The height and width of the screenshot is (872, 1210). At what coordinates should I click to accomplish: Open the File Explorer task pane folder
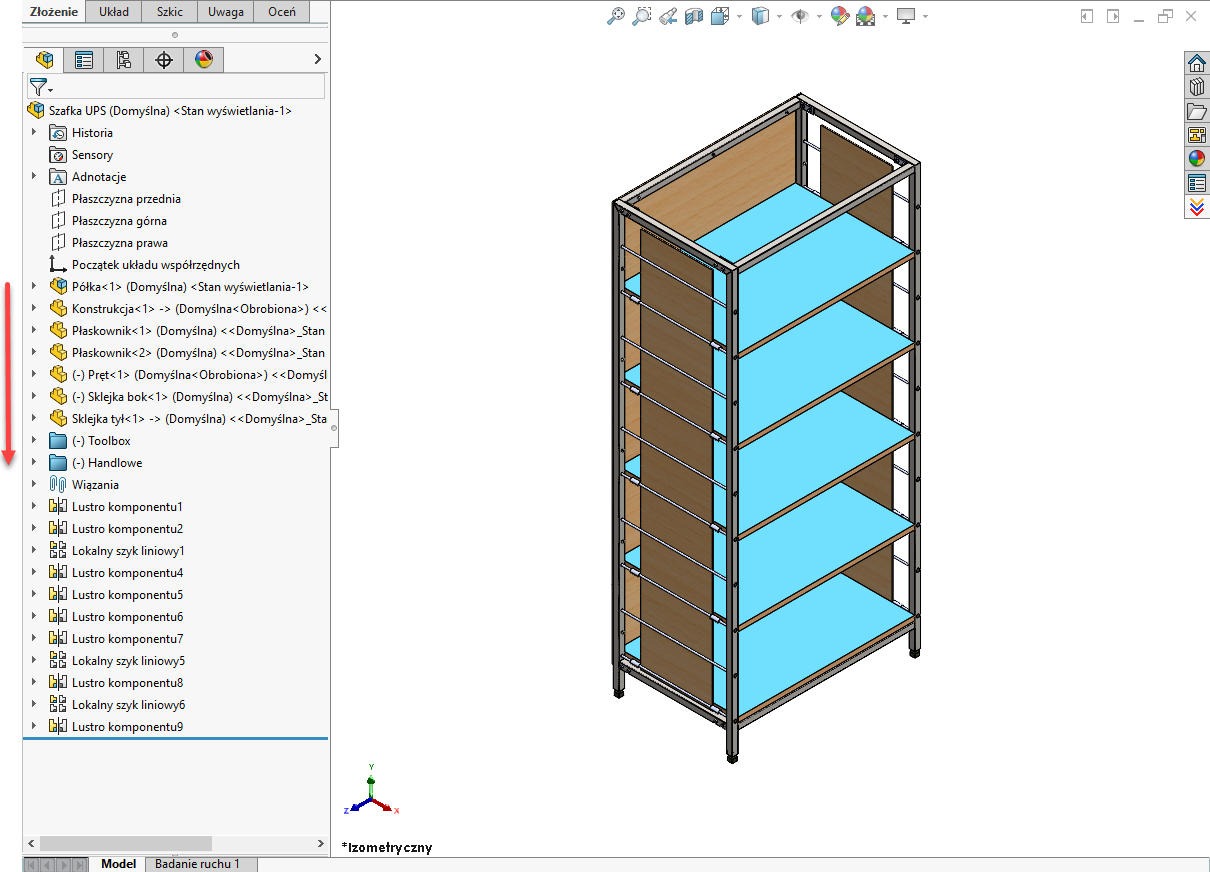pyautogui.click(x=1197, y=111)
